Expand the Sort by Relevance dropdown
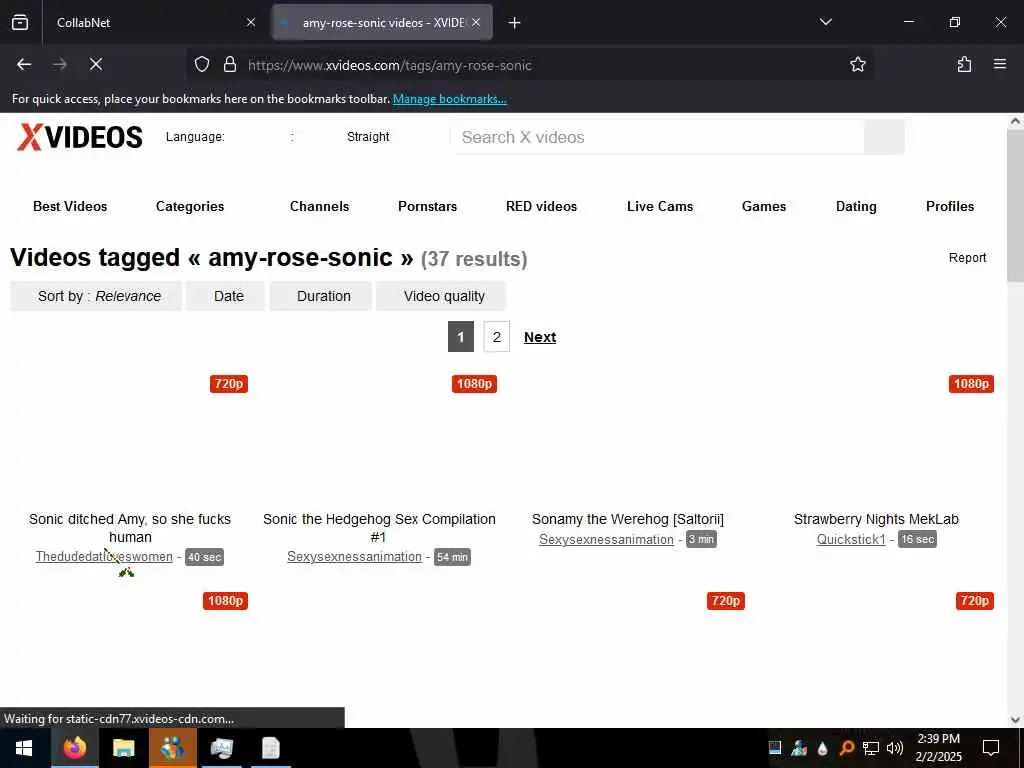1024x768 pixels. [x=96, y=296]
